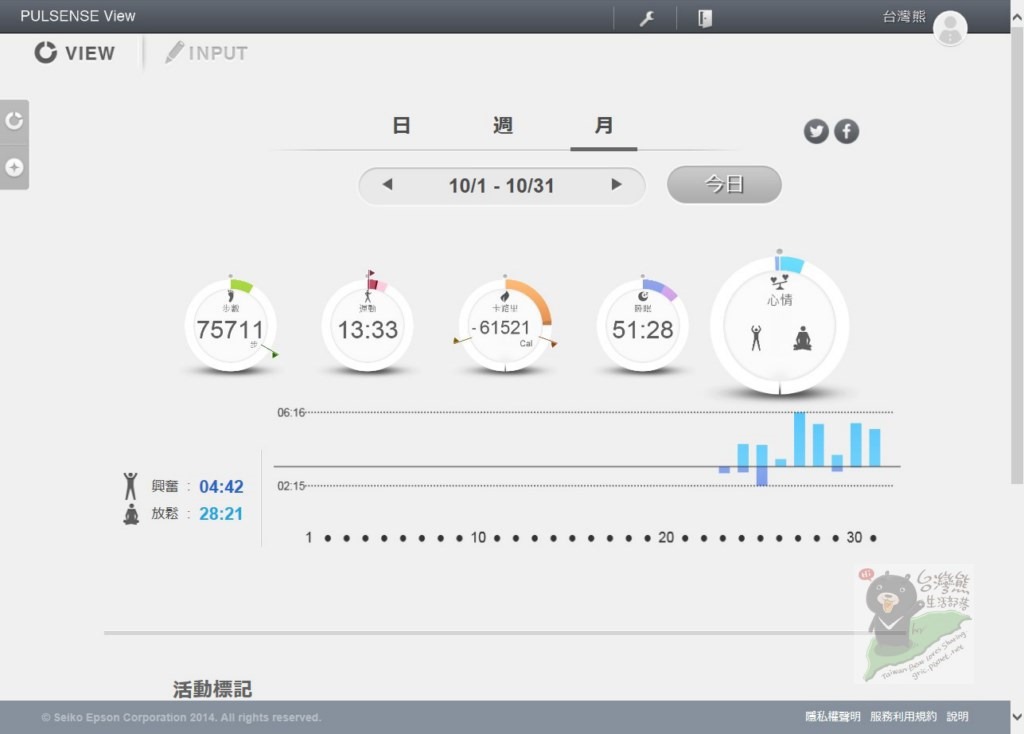
Task: Open the user profile avatar
Action: pos(950,28)
